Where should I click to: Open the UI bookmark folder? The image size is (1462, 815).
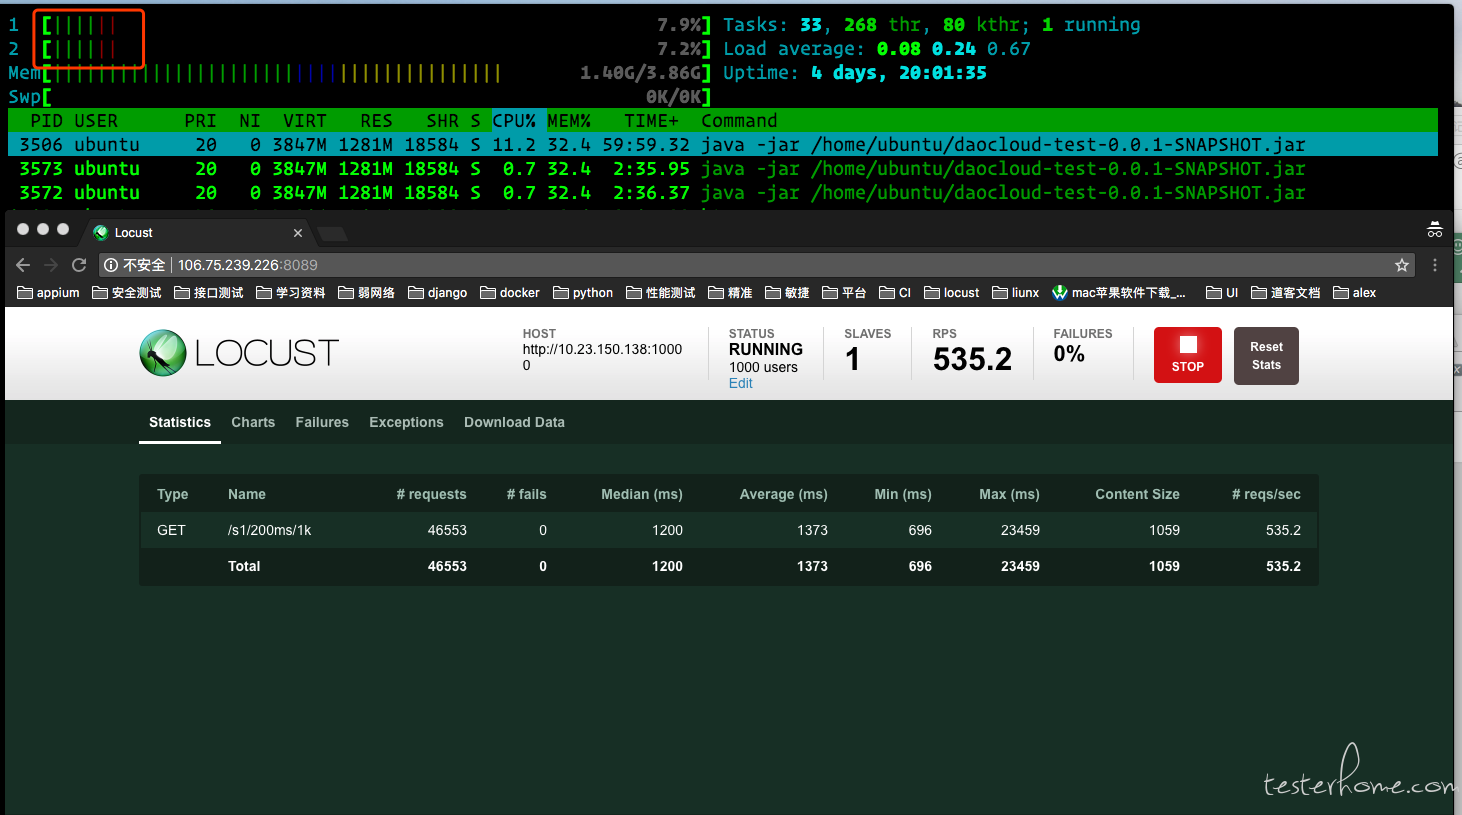[1222, 293]
